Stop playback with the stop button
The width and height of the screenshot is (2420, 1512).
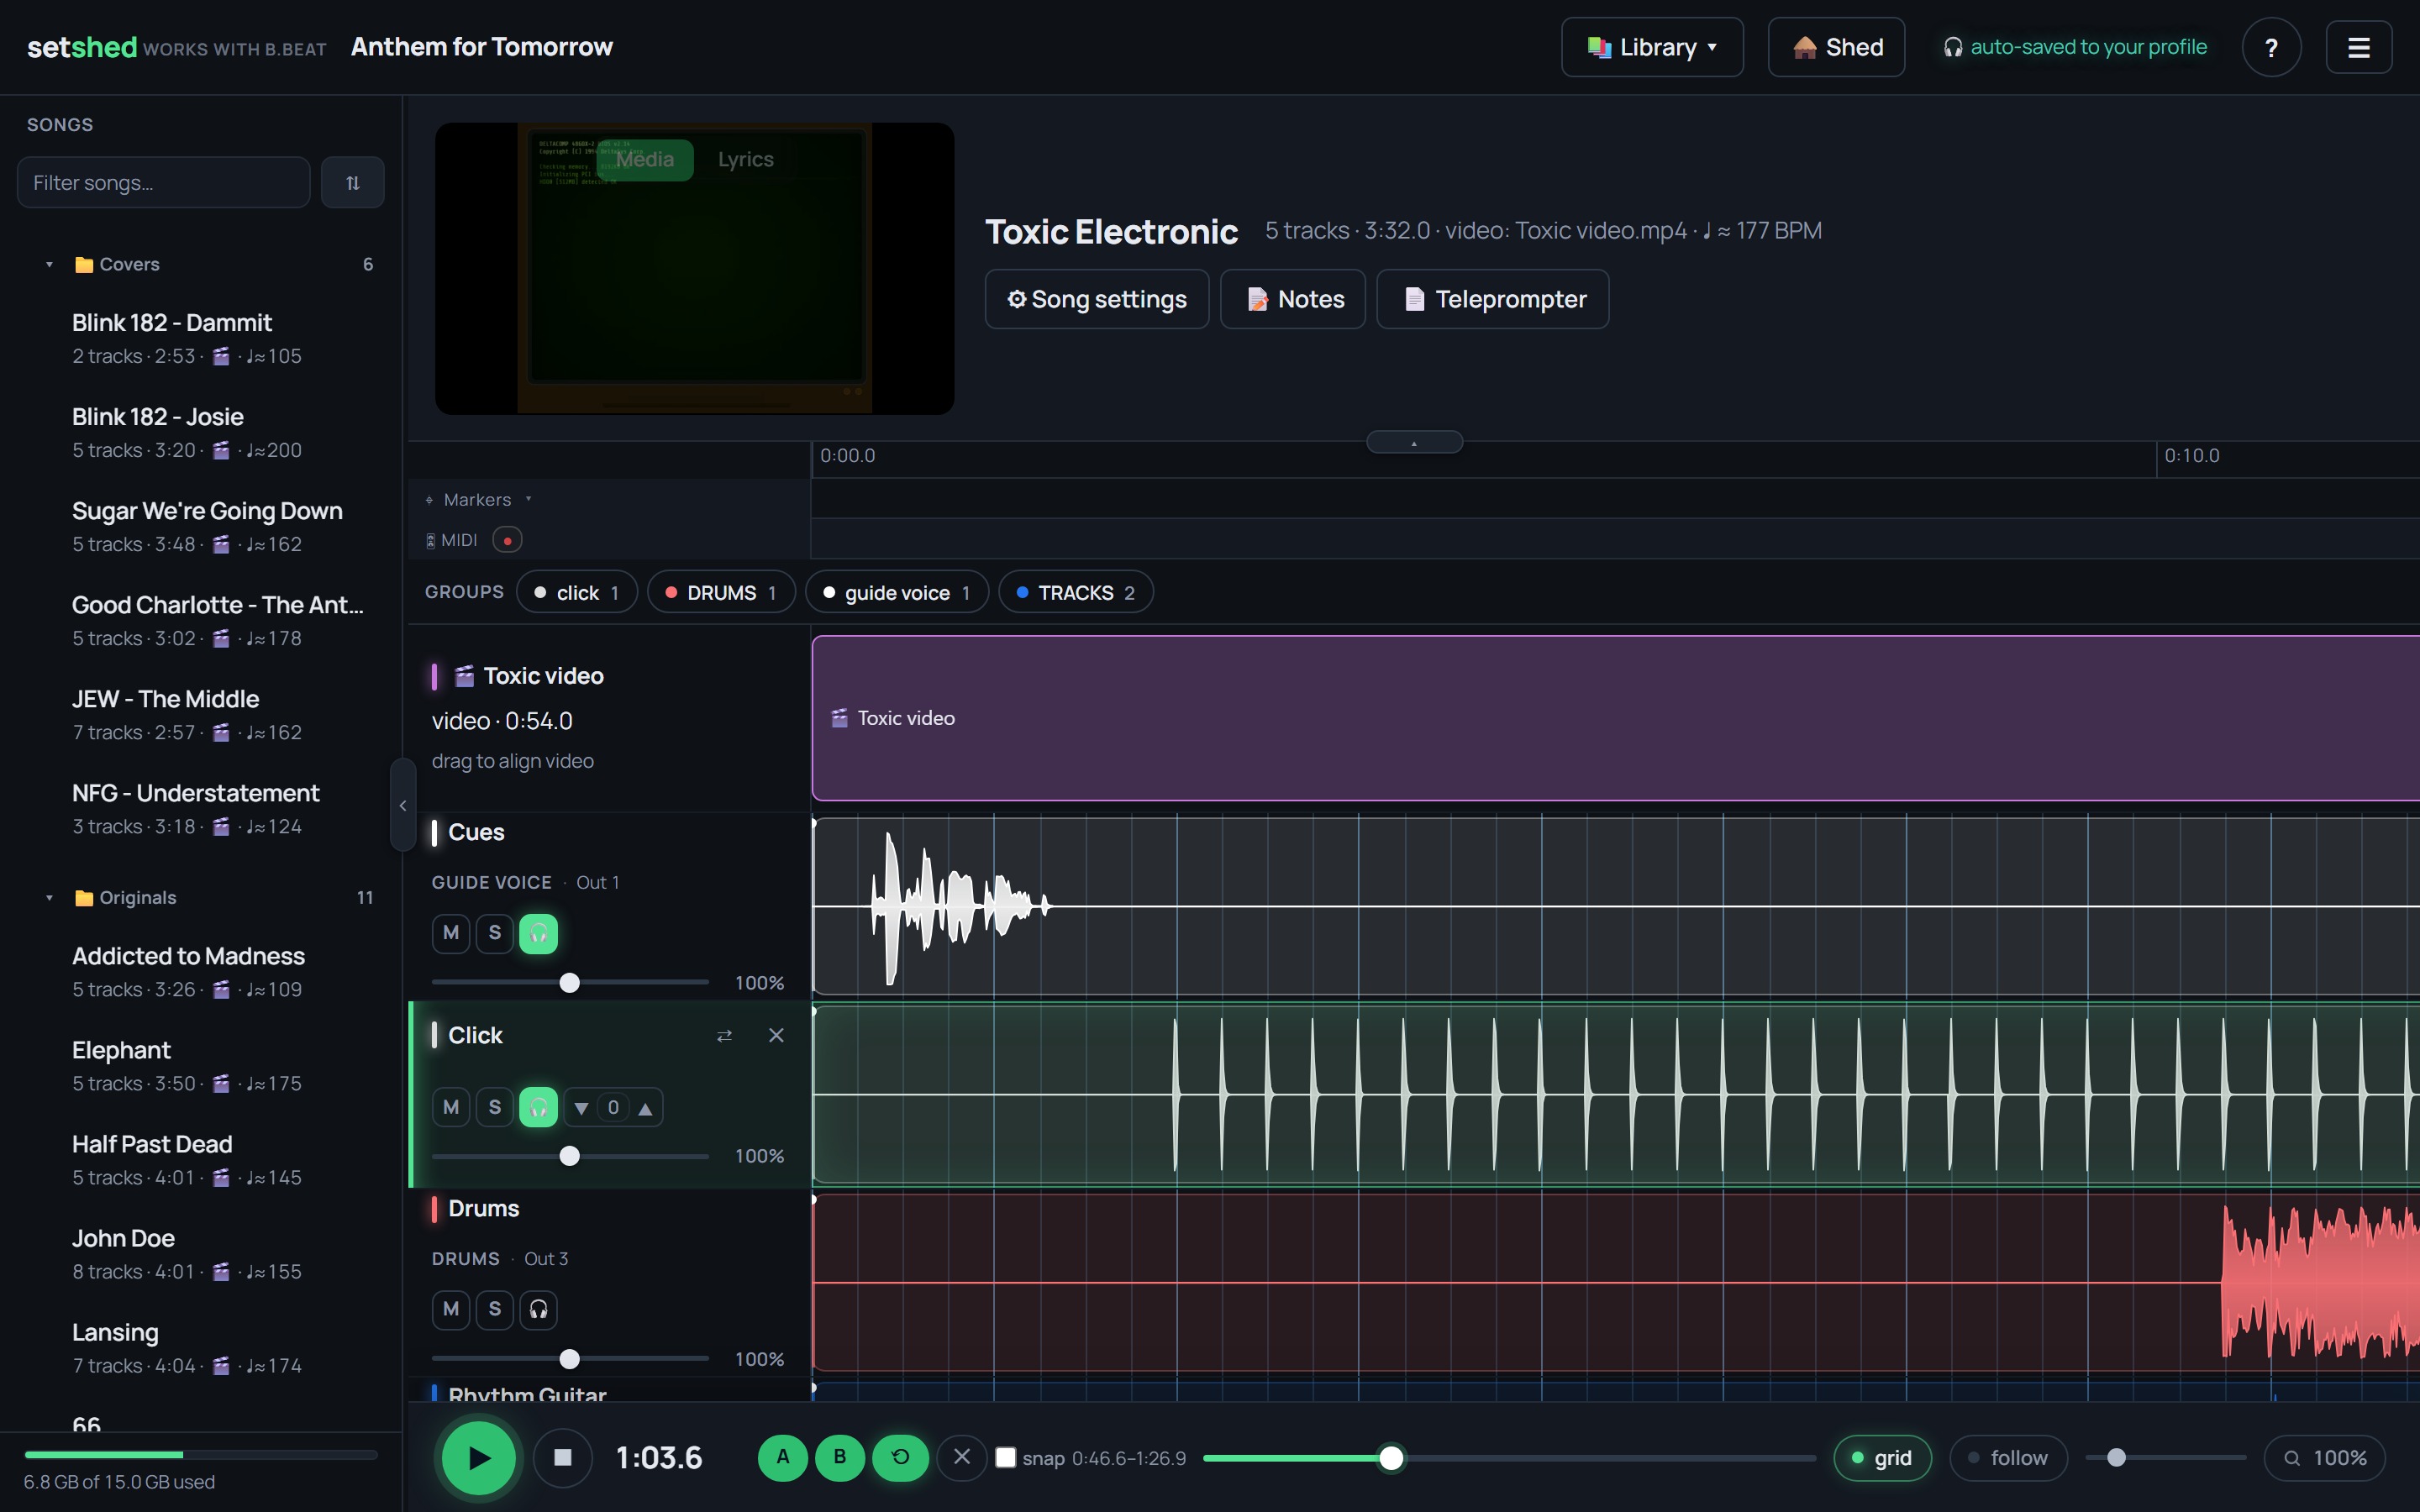[x=563, y=1458]
